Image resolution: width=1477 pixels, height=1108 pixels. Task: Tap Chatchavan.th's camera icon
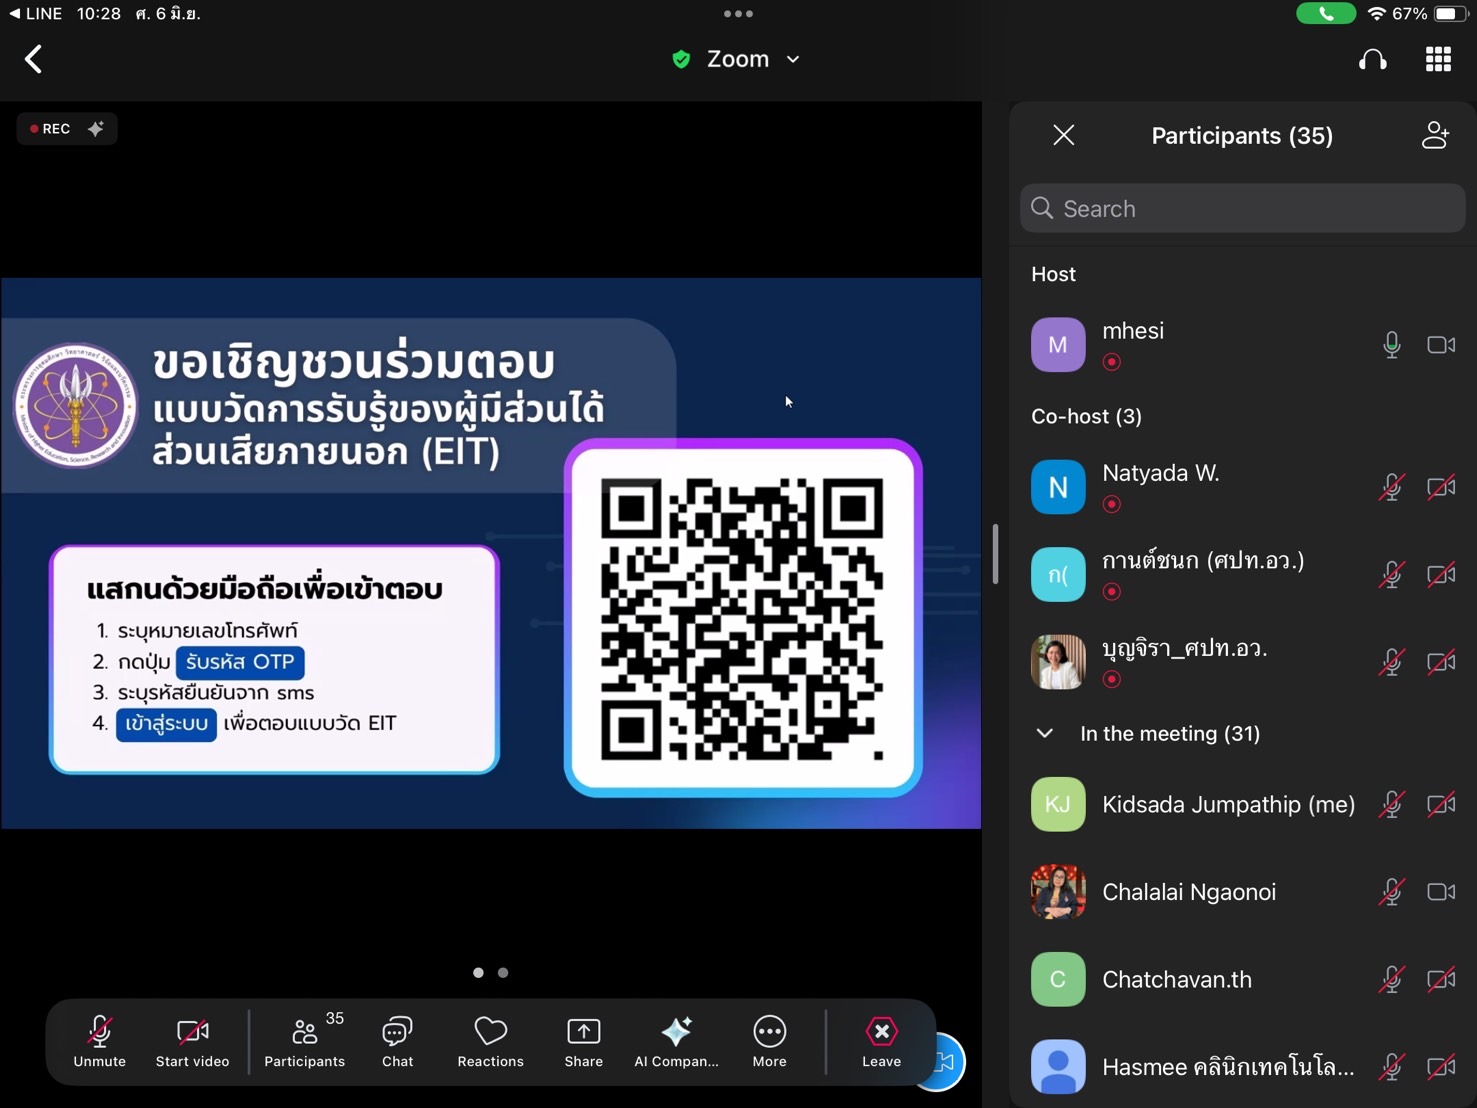pos(1441,979)
